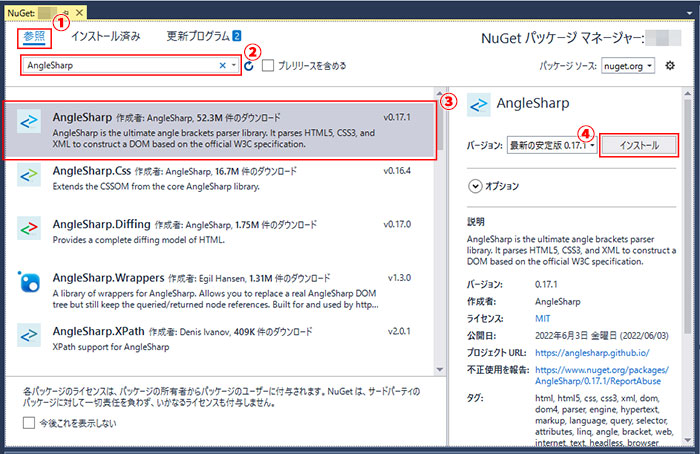Click the published date 2022年6月3日 text
The height and width of the screenshot is (454, 700).
[x=602, y=336]
